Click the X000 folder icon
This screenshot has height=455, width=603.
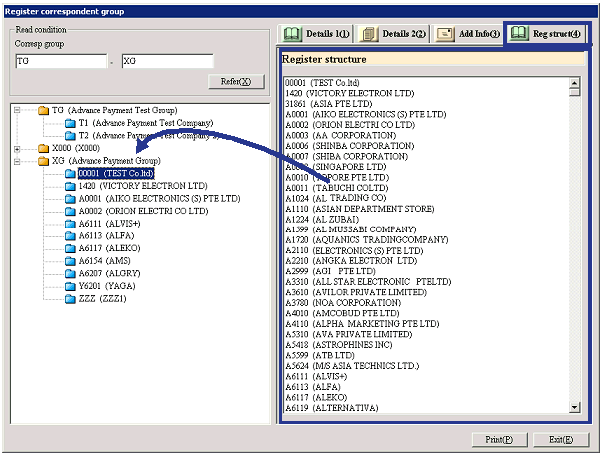[x=43, y=148]
